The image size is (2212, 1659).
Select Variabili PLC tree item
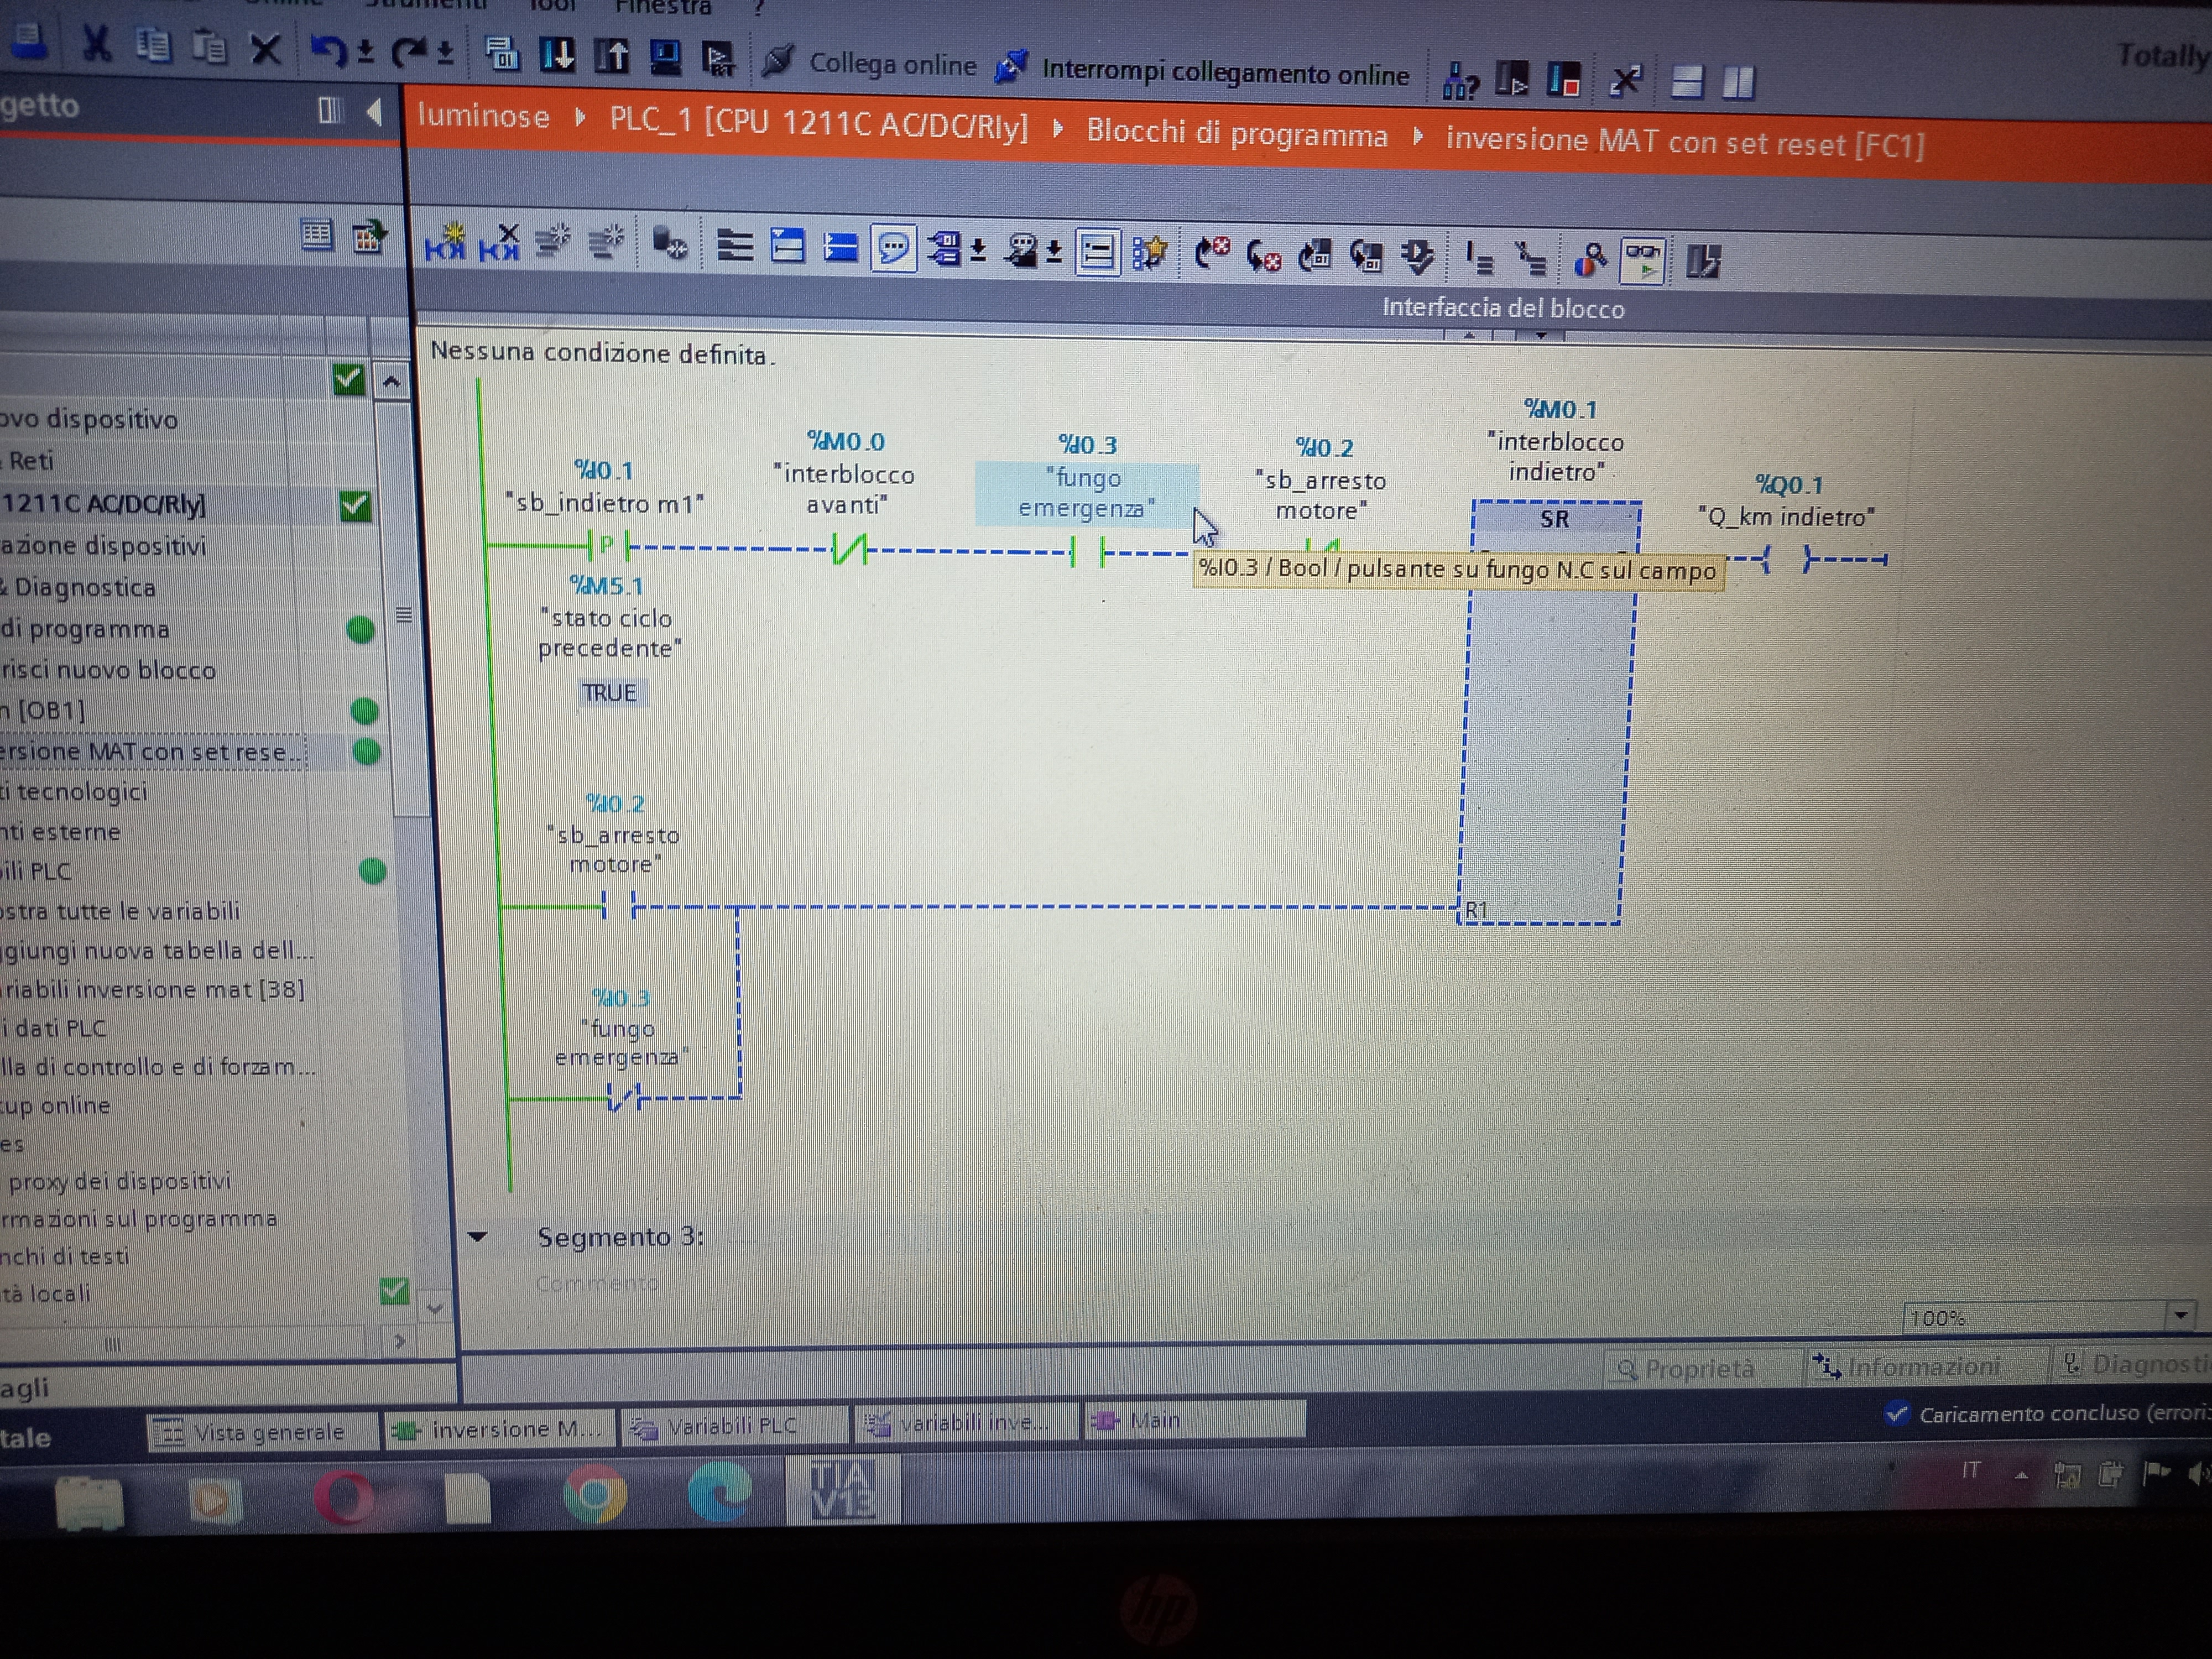(x=36, y=871)
